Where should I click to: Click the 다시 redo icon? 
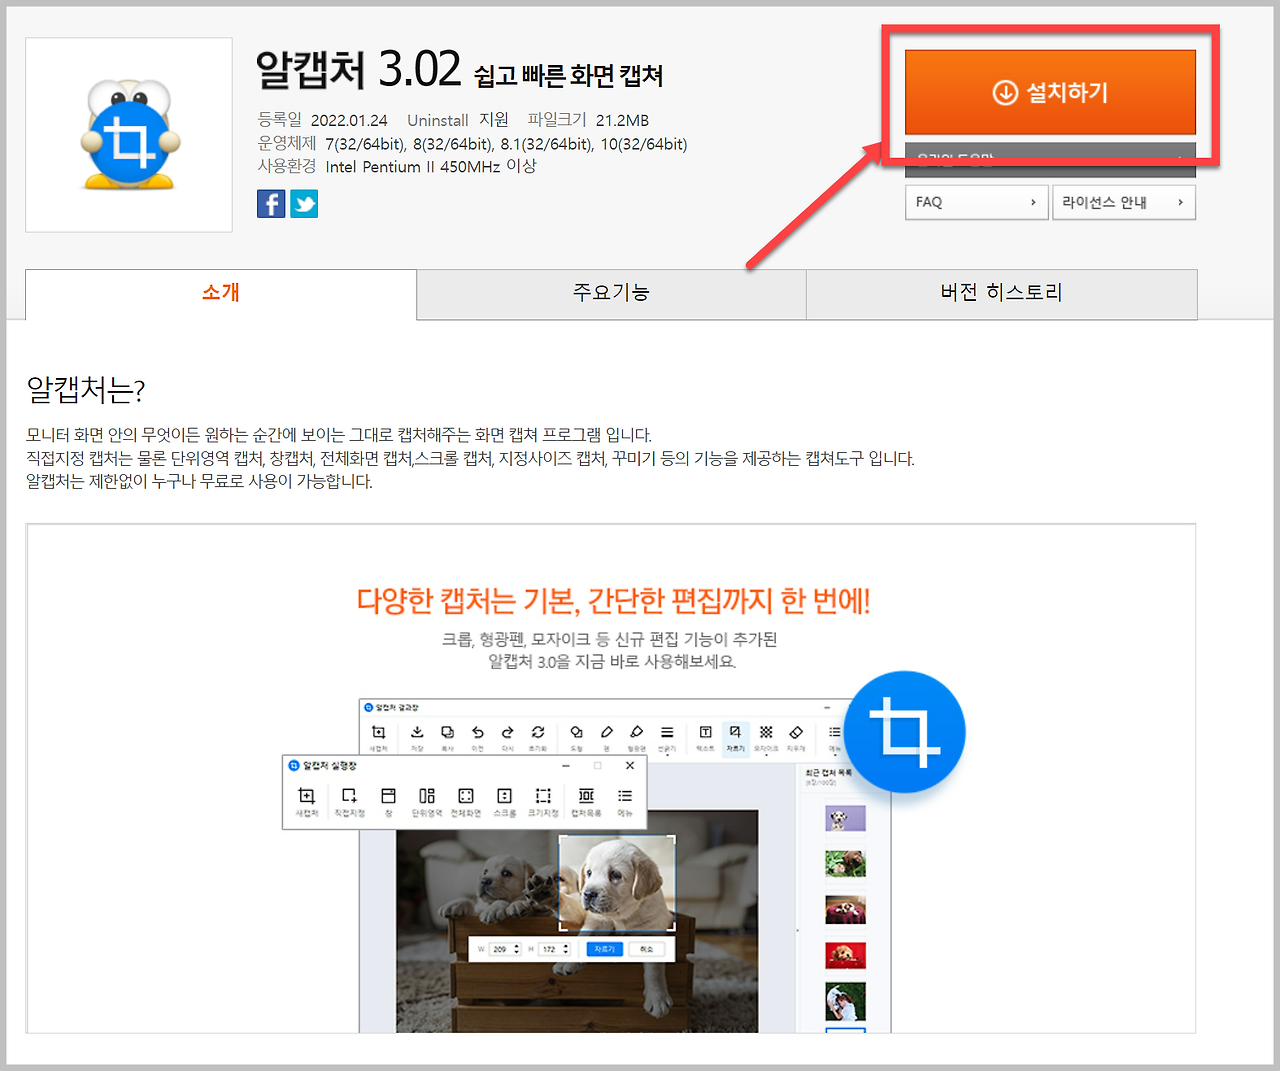click(507, 737)
